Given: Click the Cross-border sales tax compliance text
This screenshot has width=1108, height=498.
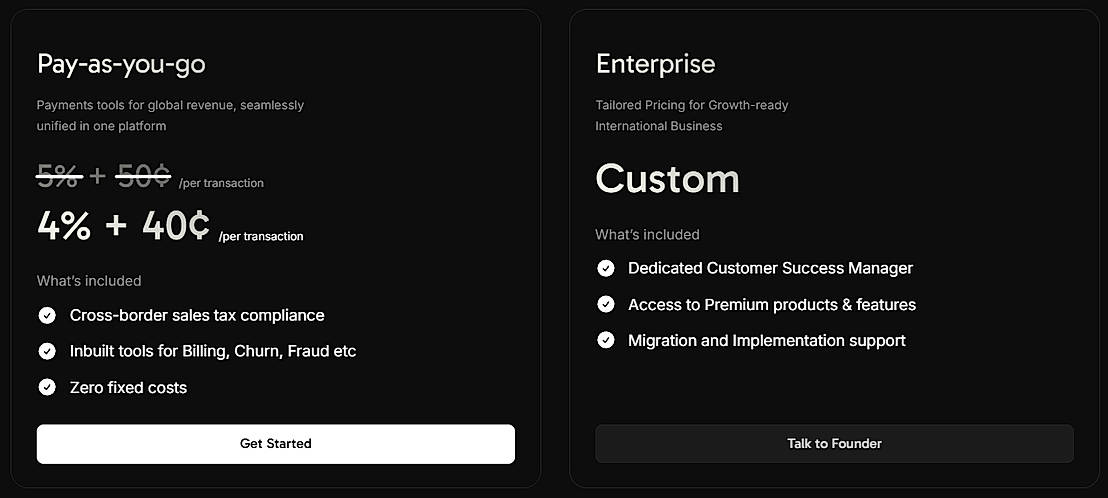Looking at the screenshot, I should [x=197, y=316].
